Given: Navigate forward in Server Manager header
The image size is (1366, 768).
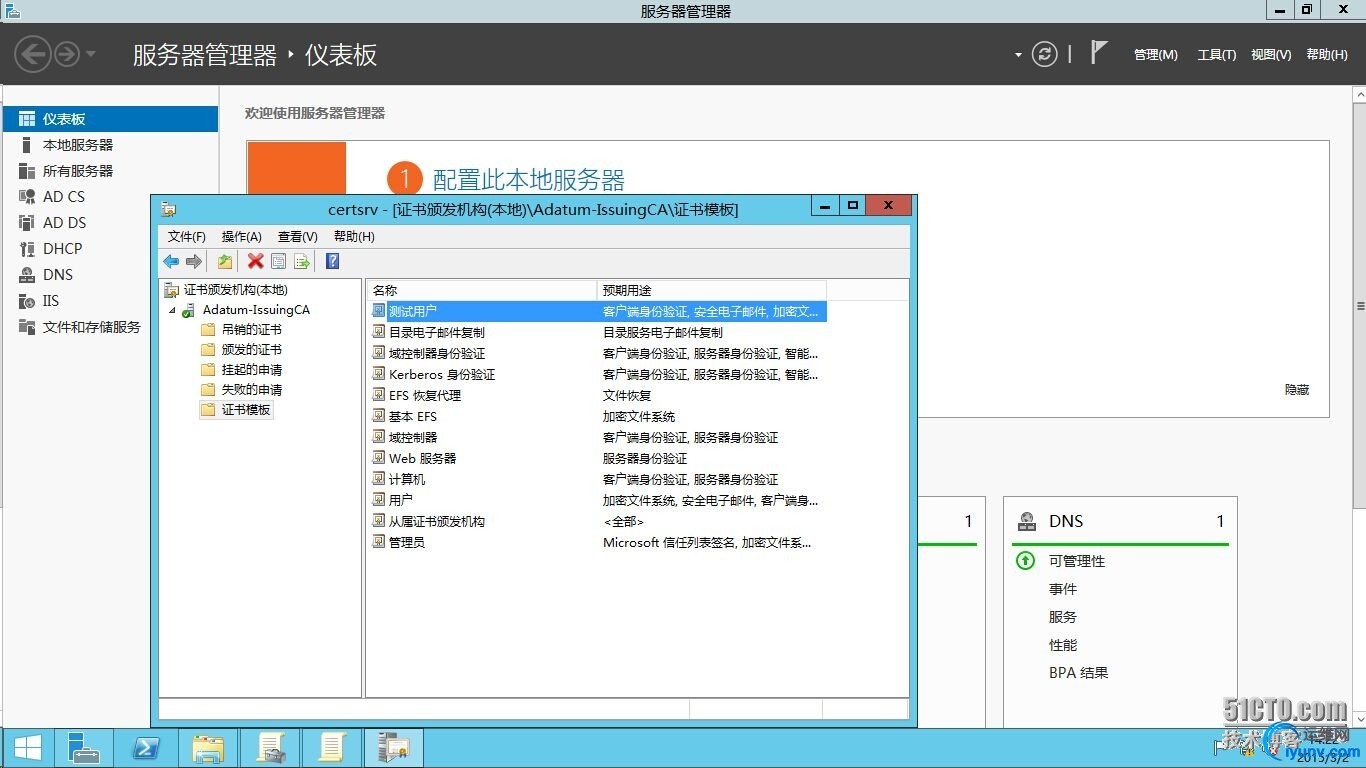Looking at the screenshot, I should point(66,54).
